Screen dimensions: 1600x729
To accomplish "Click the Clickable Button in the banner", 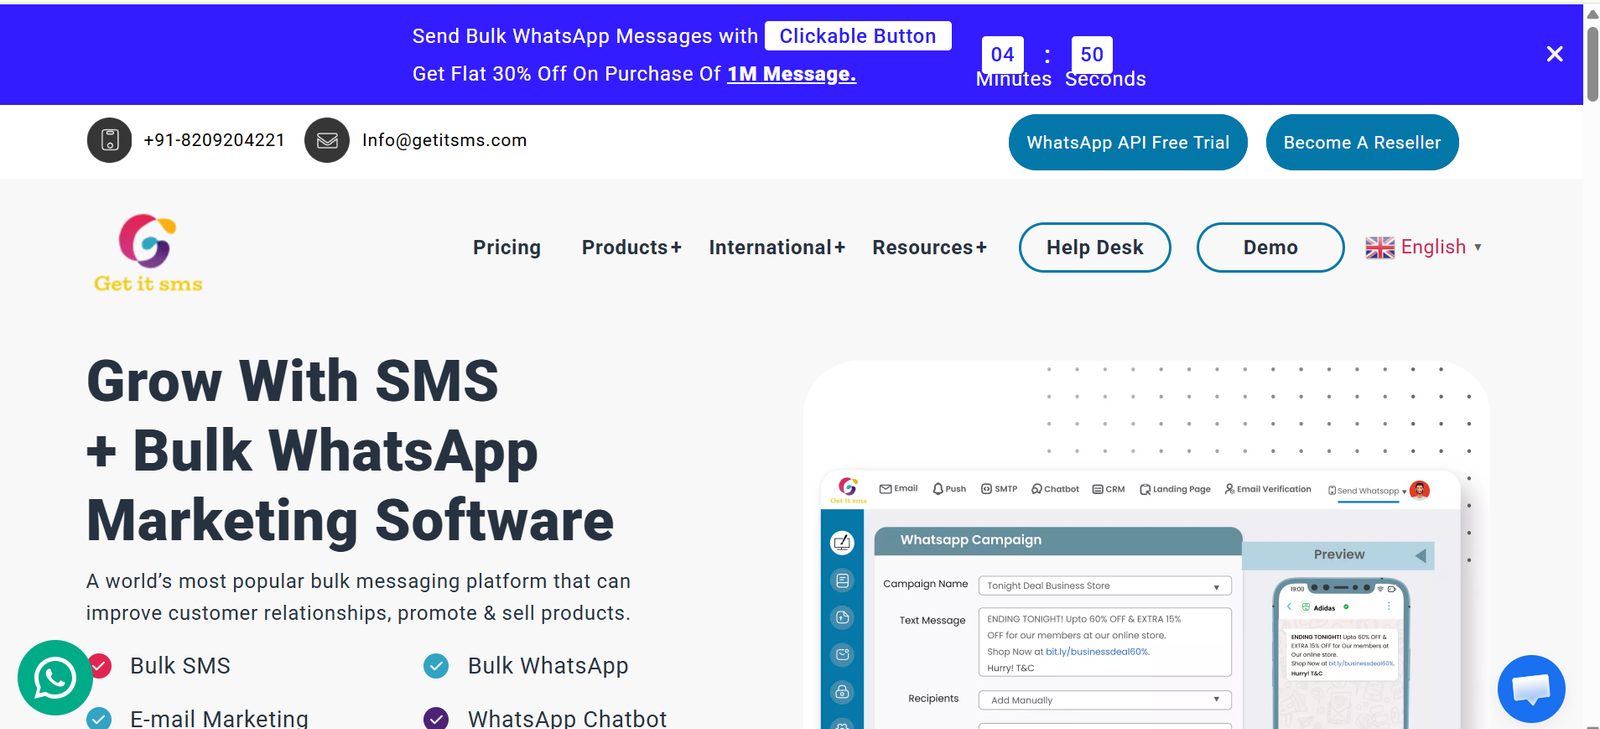I will tap(858, 36).
